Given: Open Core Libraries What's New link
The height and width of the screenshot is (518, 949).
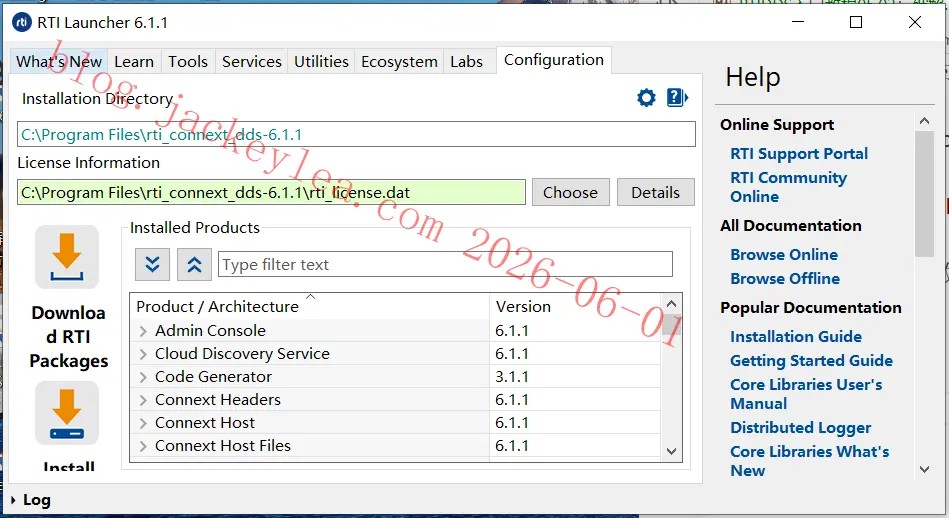Looking at the screenshot, I should click(809, 461).
